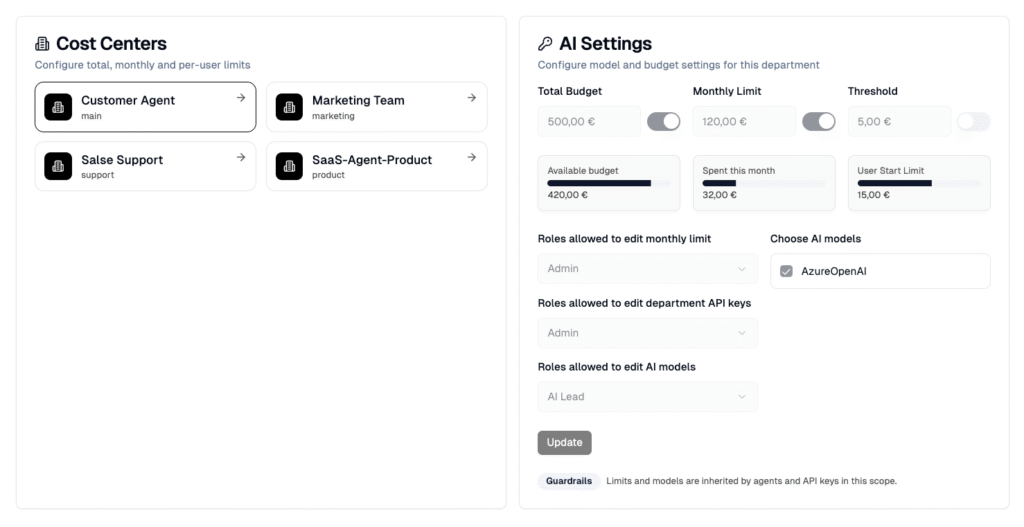Click the arrow on Marketing Team card
The image size is (1024, 527).
tap(472, 98)
